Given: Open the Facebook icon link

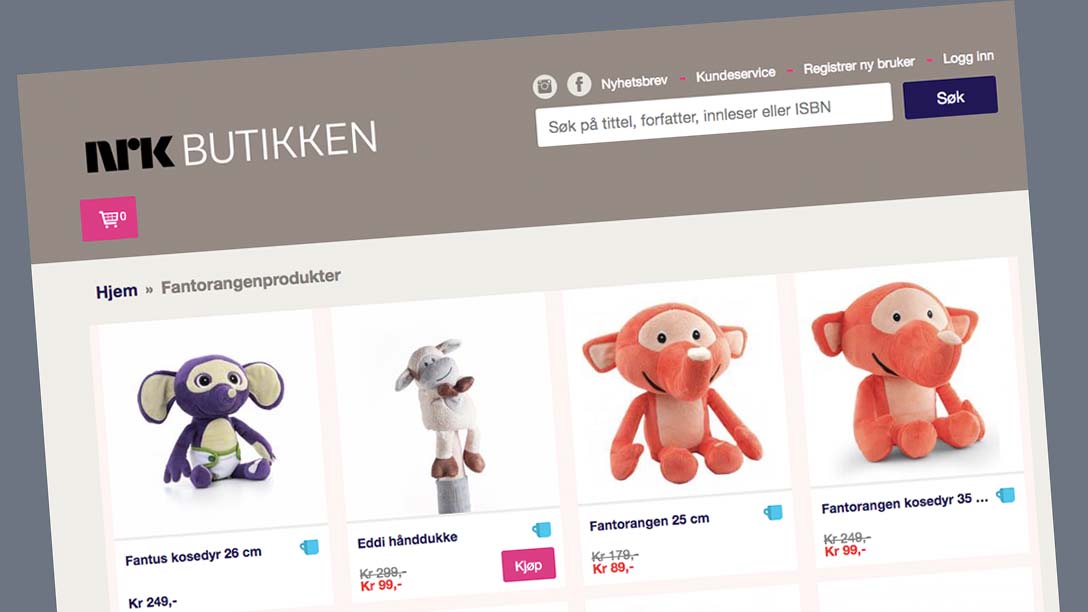Looking at the screenshot, I should click(579, 84).
